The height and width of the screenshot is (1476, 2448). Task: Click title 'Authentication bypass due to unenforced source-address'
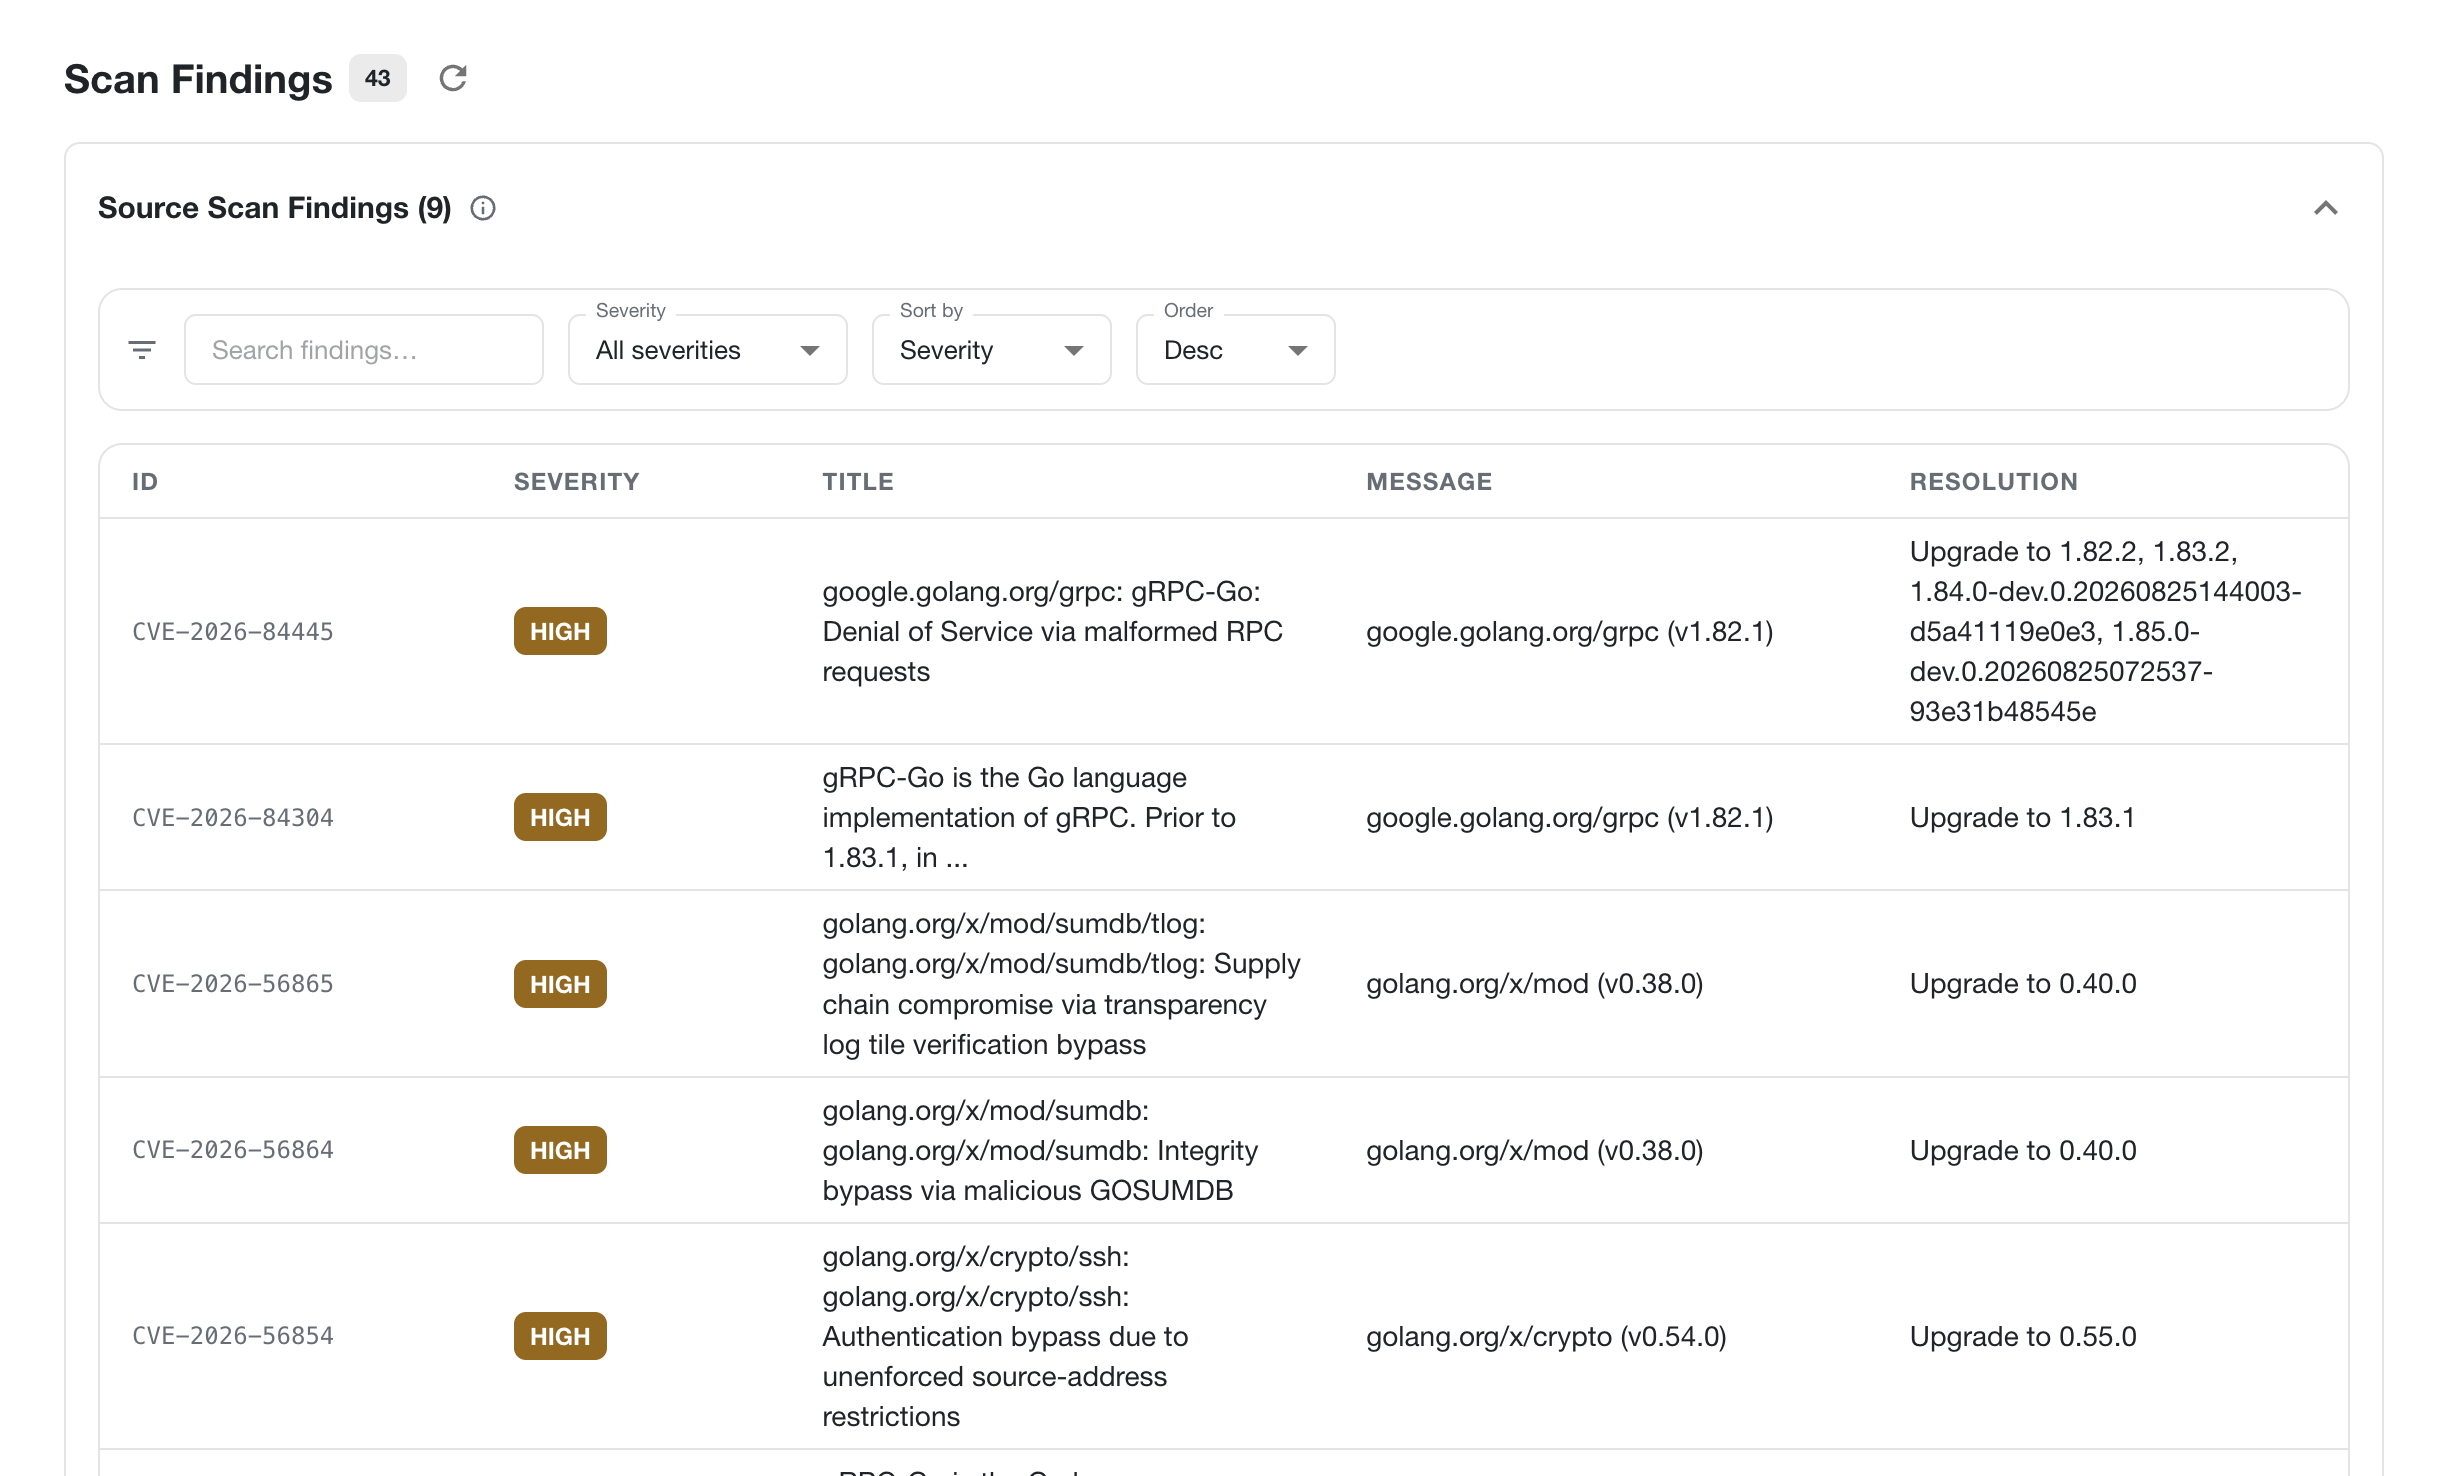point(1005,1336)
